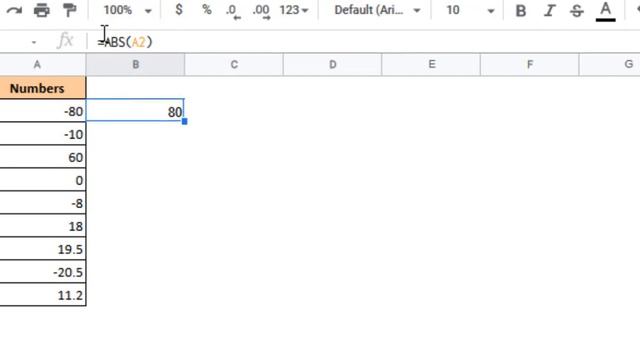Open the Default (Arial) font dropdown

tap(377, 10)
